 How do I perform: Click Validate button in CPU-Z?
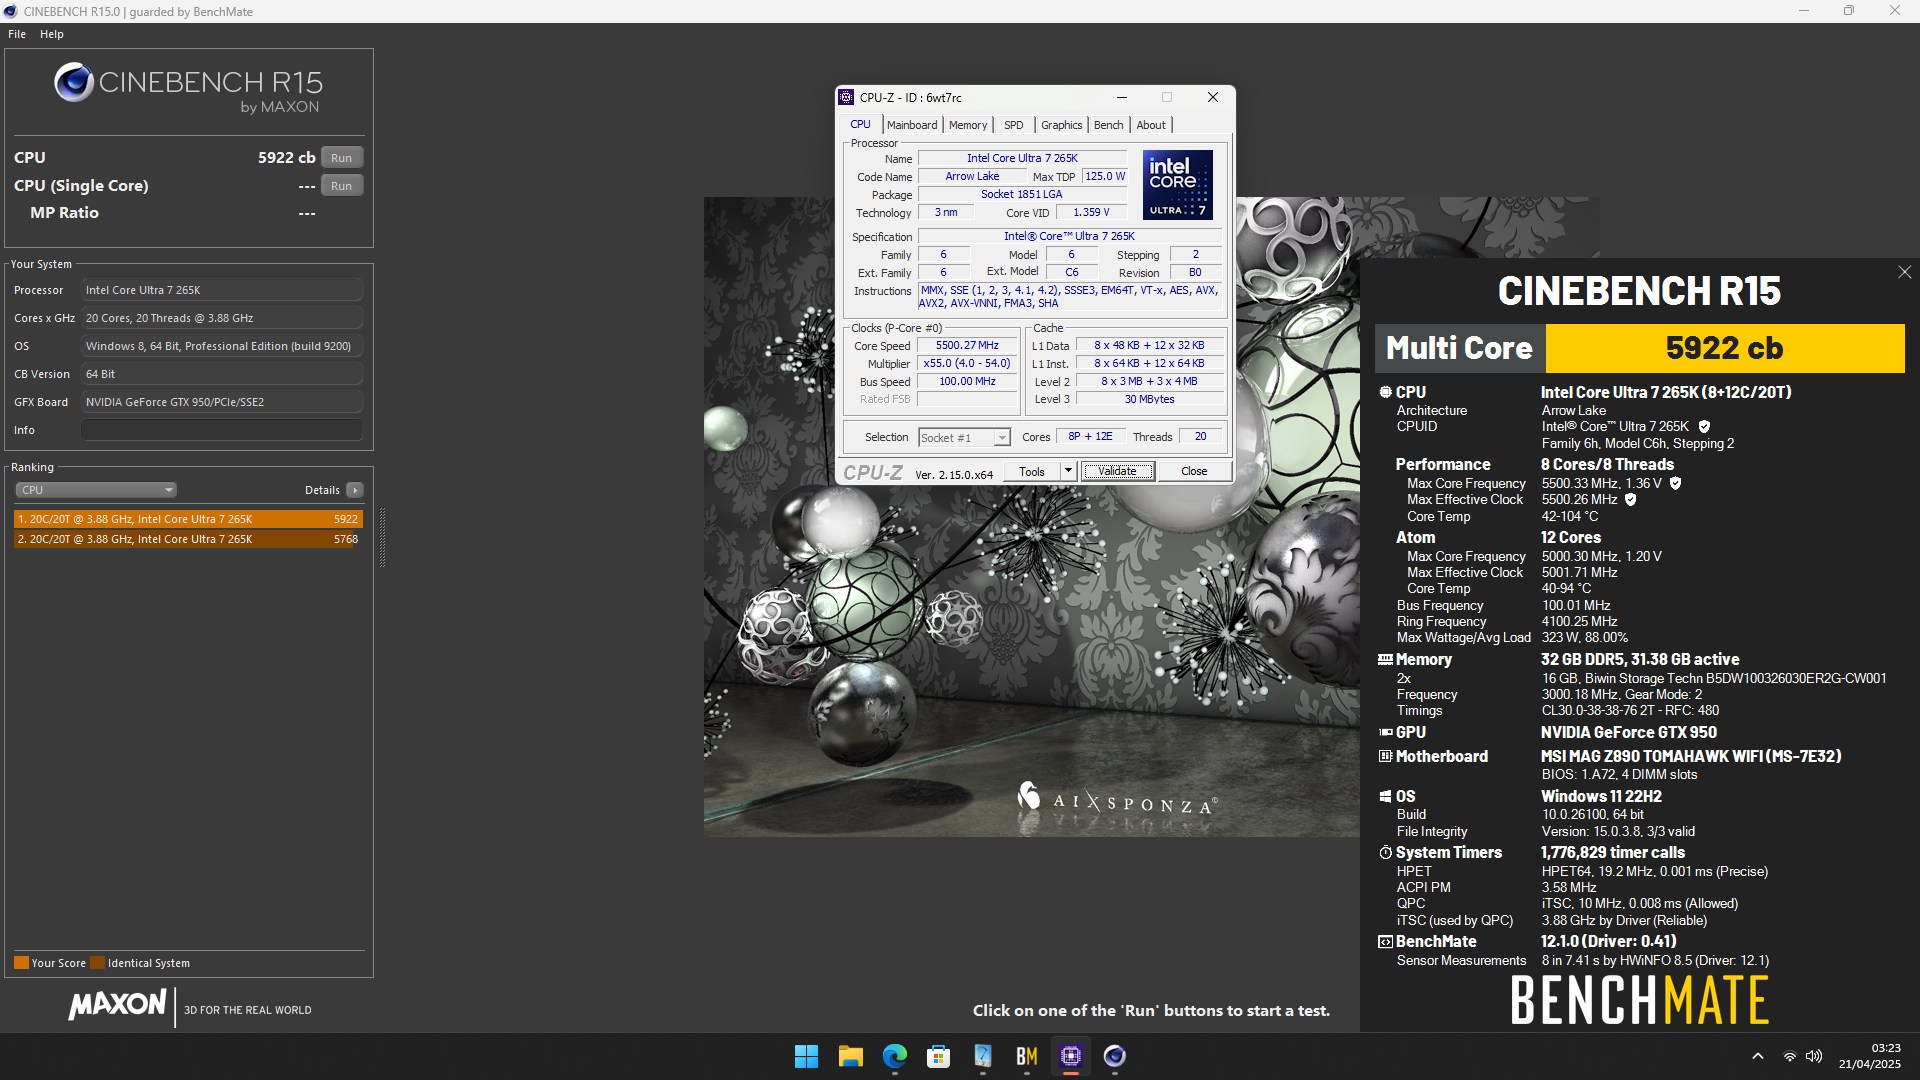tap(1117, 471)
